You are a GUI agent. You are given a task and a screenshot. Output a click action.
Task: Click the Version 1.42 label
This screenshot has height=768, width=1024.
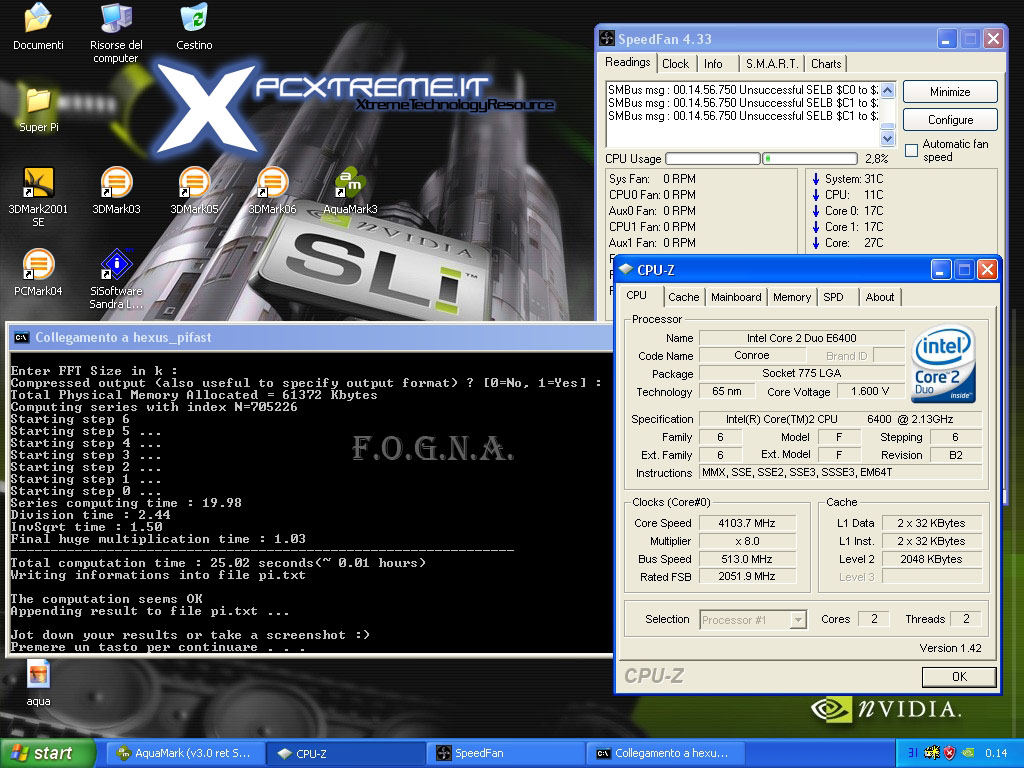(950, 648)
